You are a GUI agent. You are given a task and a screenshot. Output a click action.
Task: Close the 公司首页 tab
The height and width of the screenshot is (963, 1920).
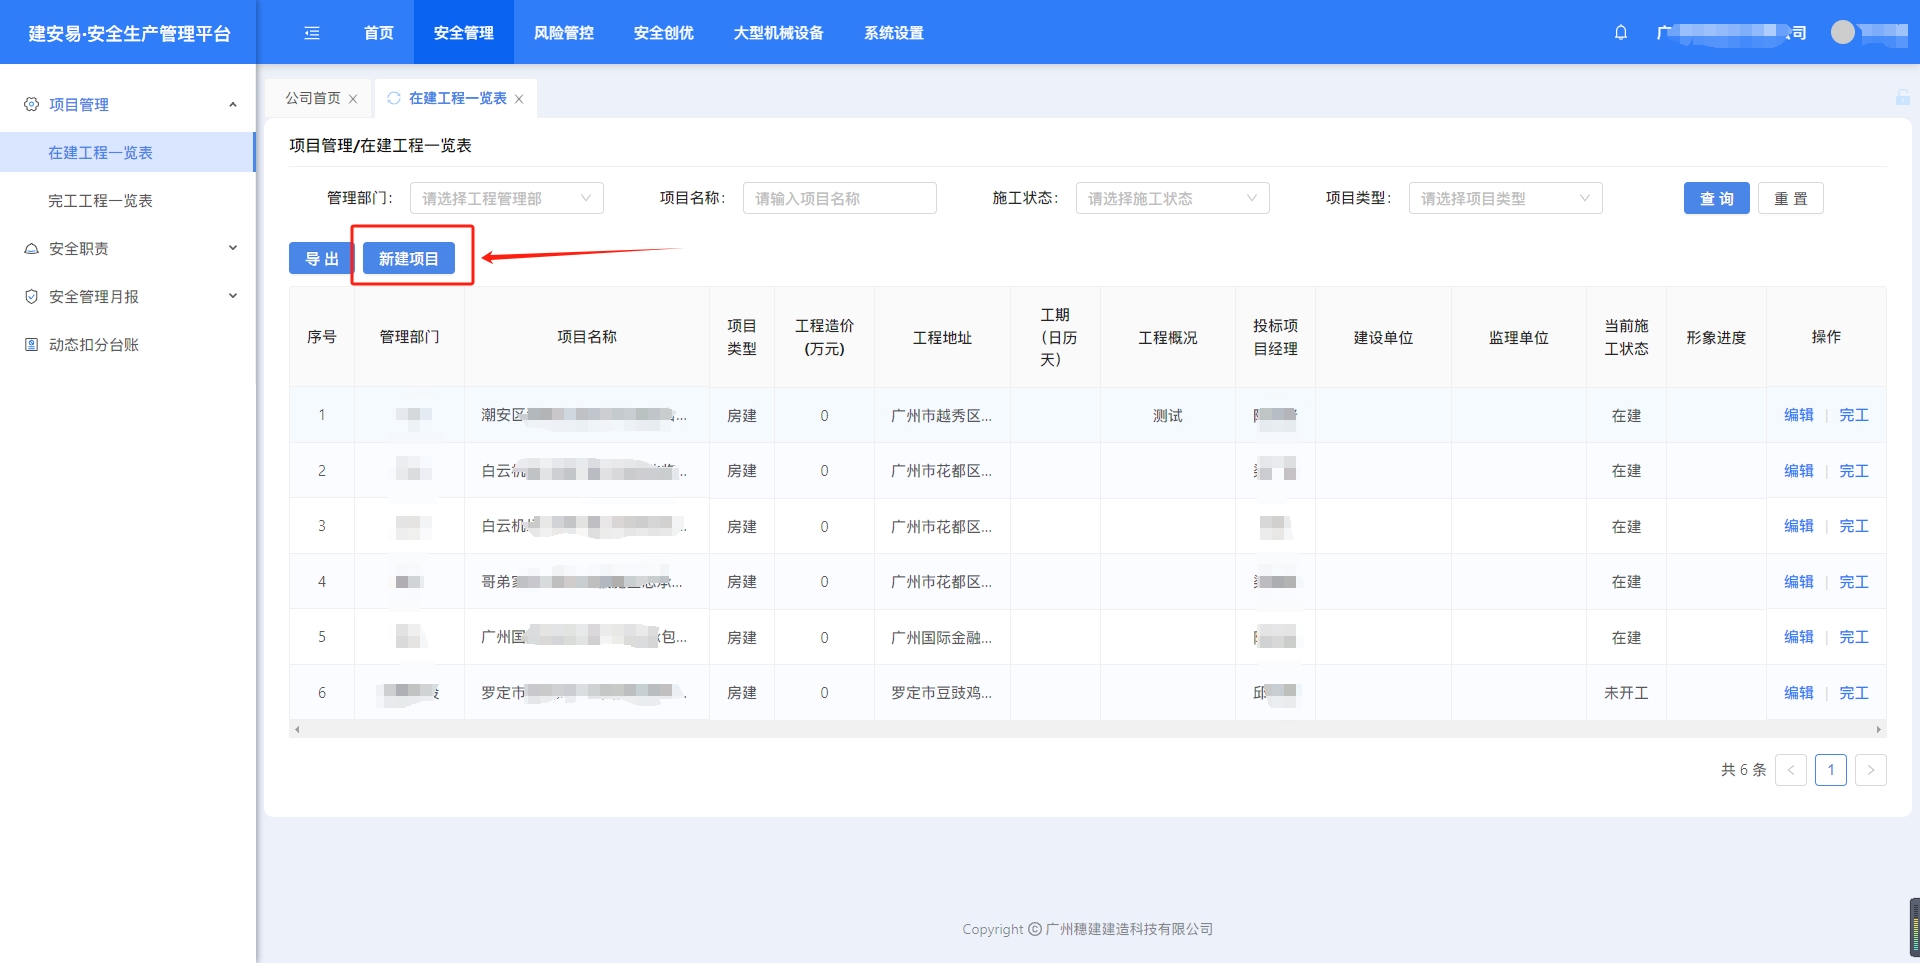tap(353, 99)
